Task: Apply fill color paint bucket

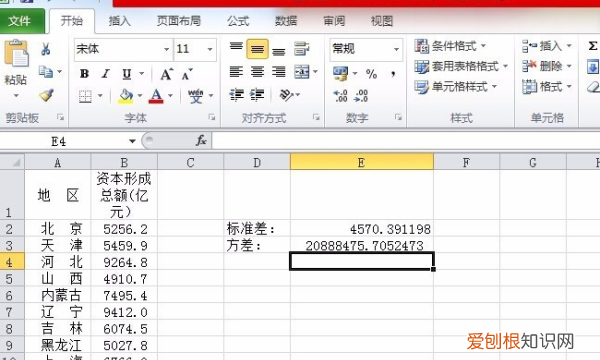Action: pos(126,96)
